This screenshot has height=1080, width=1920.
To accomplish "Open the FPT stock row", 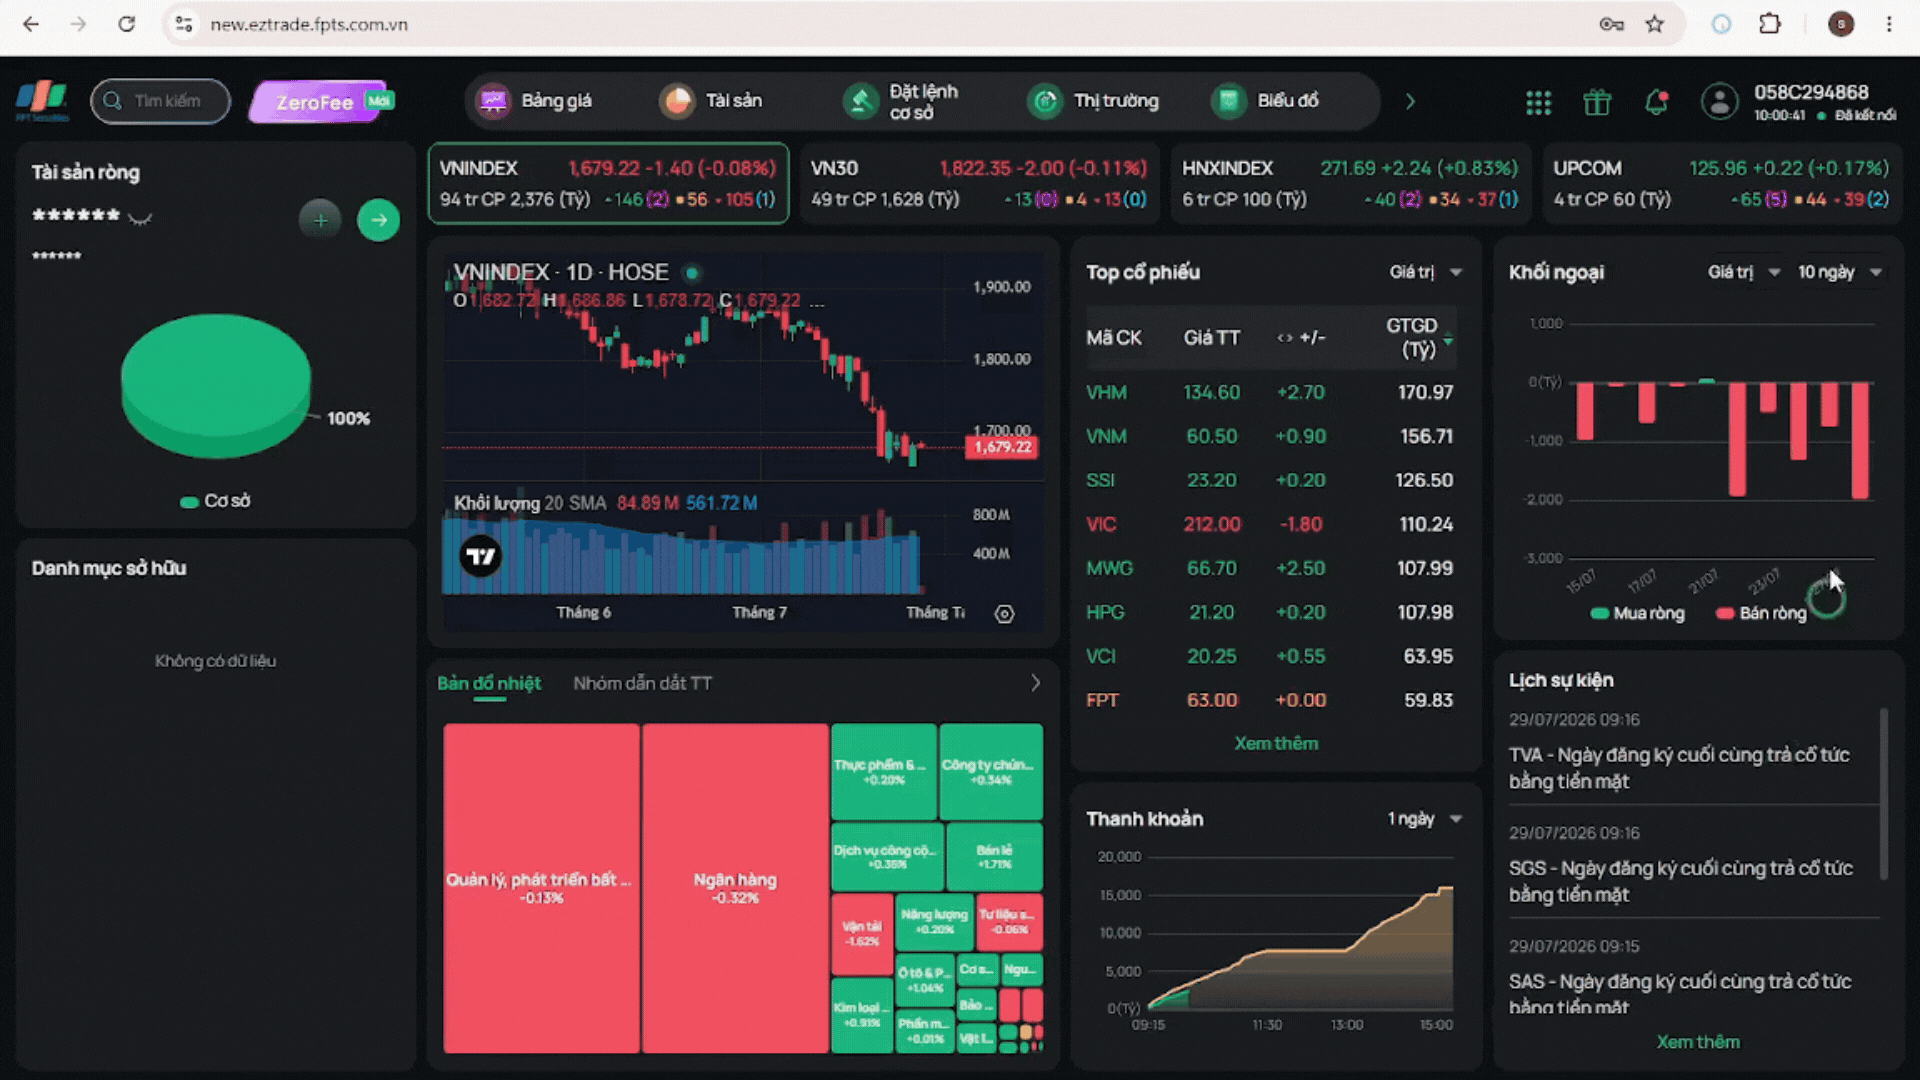I will (x=1270, y=700).
